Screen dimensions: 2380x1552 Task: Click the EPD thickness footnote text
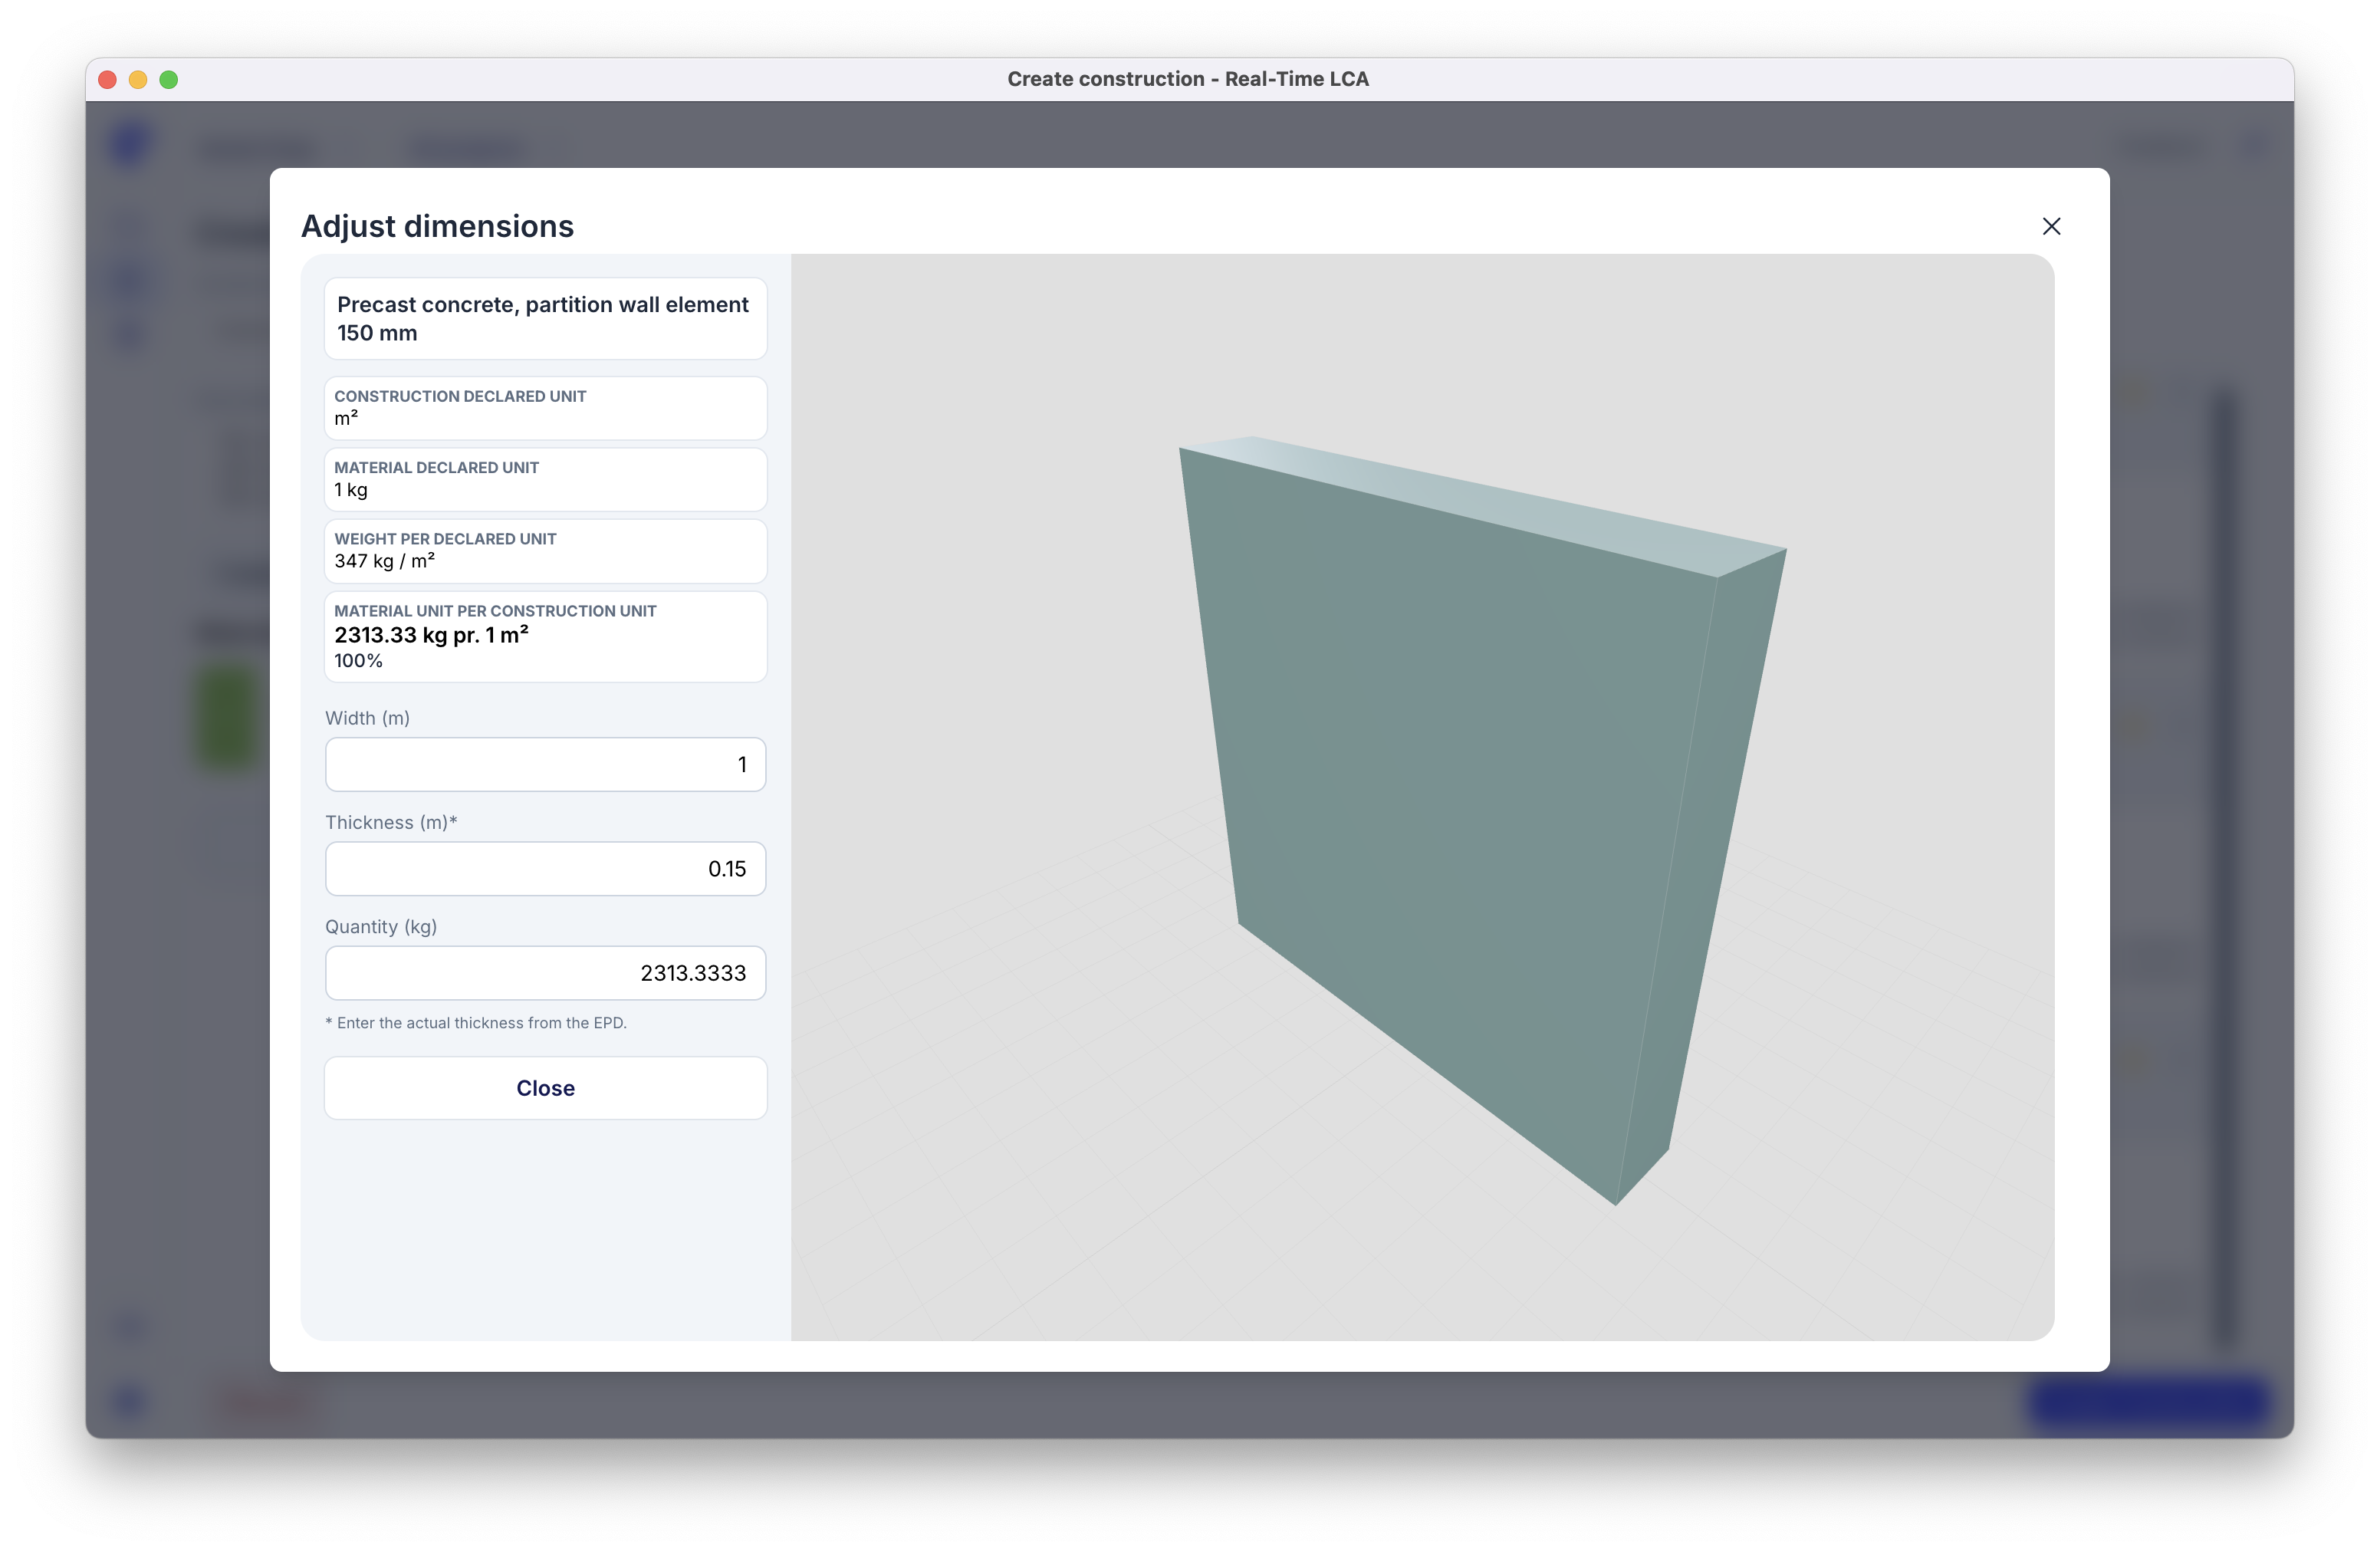click(x=476, y=1023)
